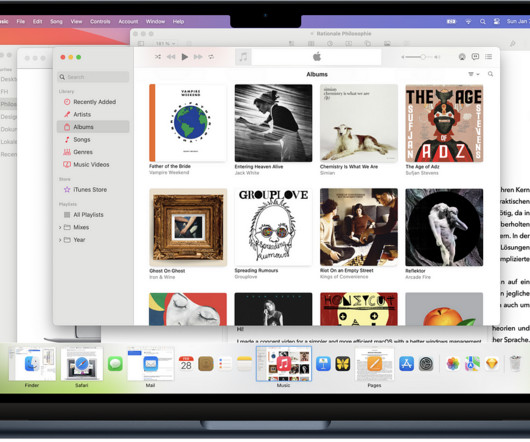The width and height of the screenshot is (530, 442).
Task: Open Control Center icon in the menu bar
Action: 497,22
